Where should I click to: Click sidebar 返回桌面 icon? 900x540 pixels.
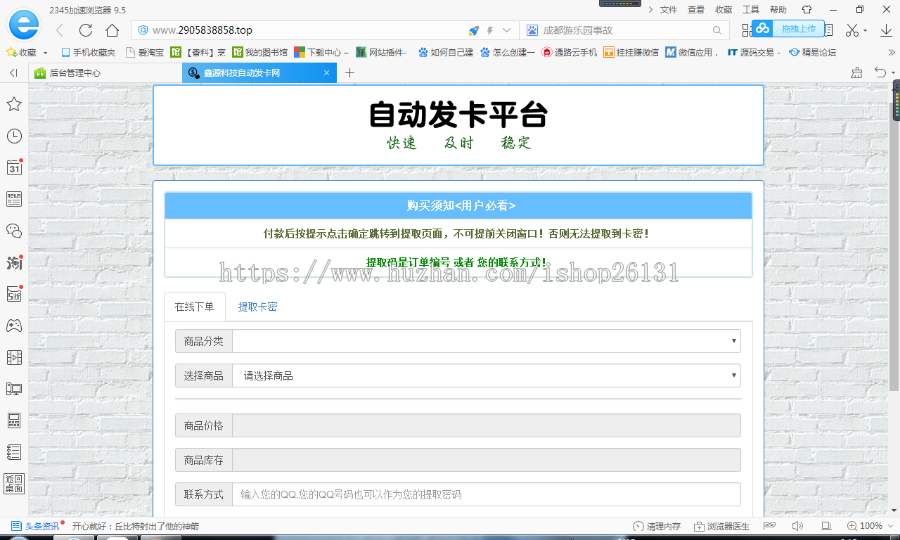(x=14, y=484)
